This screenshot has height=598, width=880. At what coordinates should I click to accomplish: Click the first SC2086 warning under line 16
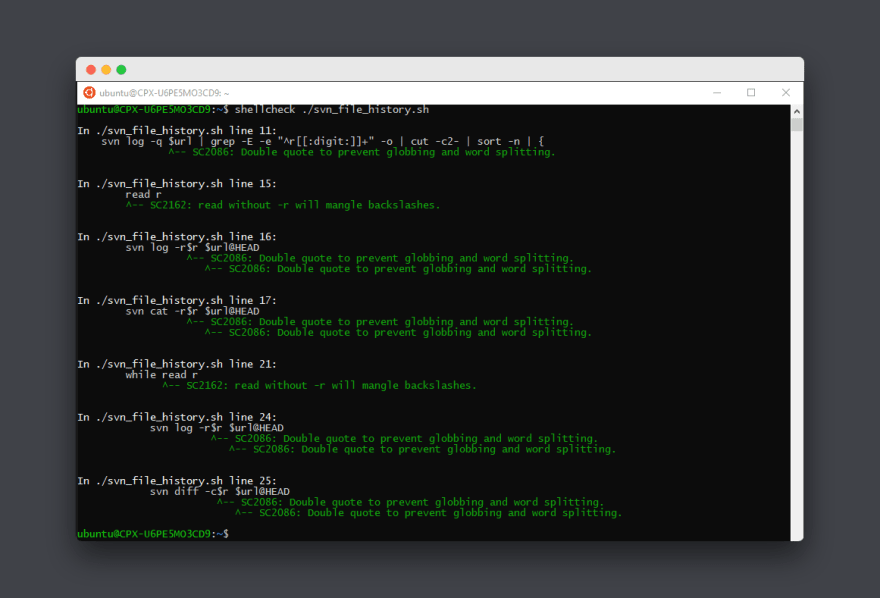click(380, 258)
